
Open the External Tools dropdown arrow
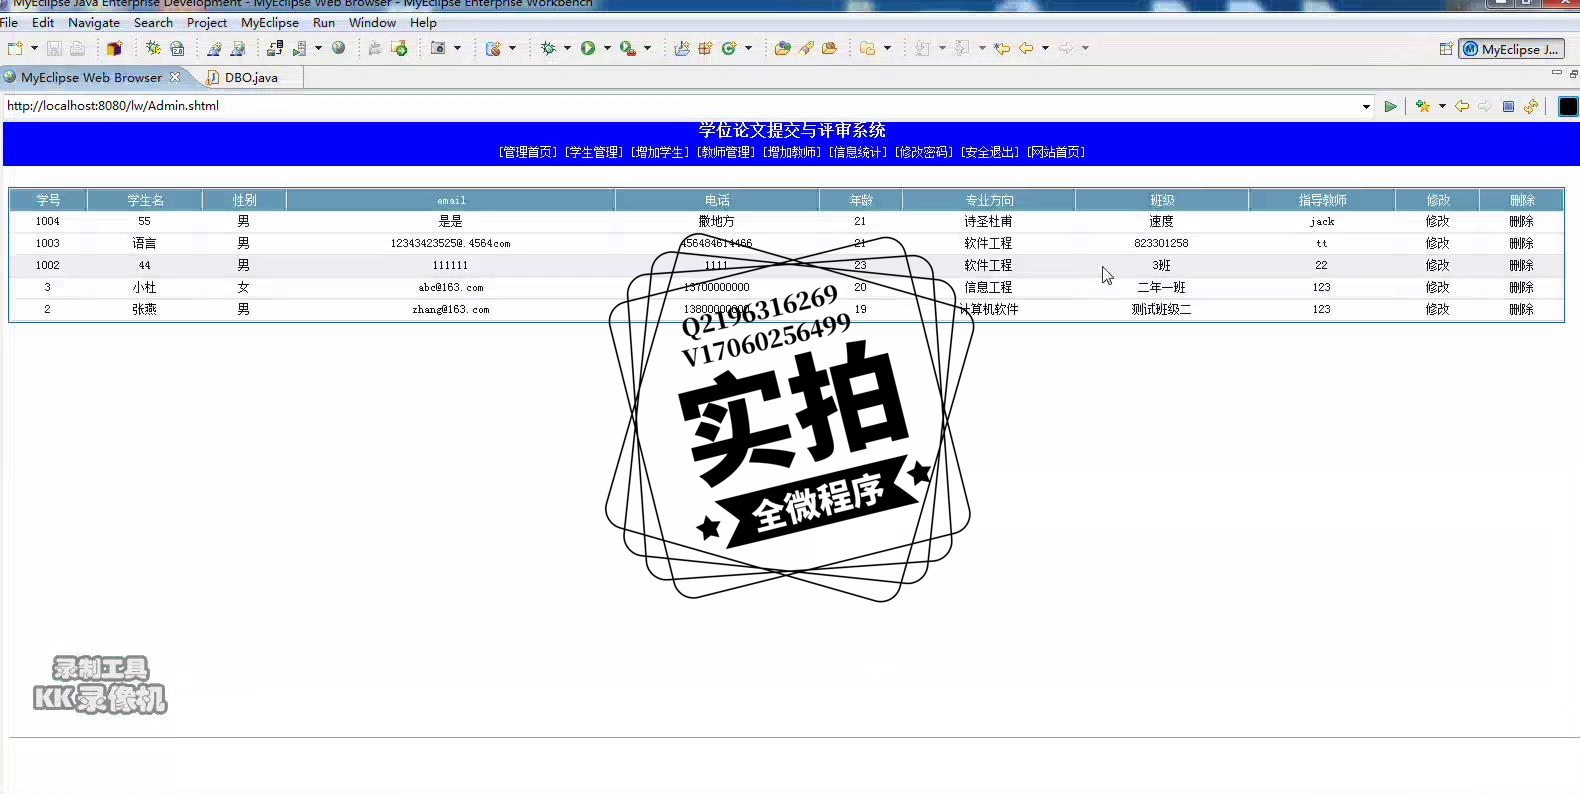pos(647,48)
